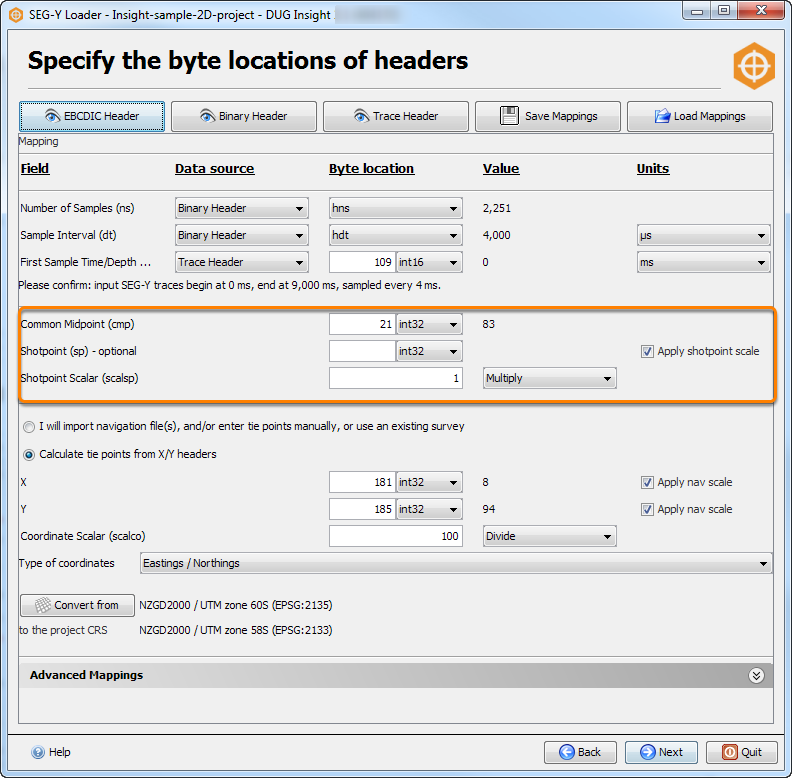
Task: Maximize the SEG-Y Loader window
Action: (x=724, y=11)
